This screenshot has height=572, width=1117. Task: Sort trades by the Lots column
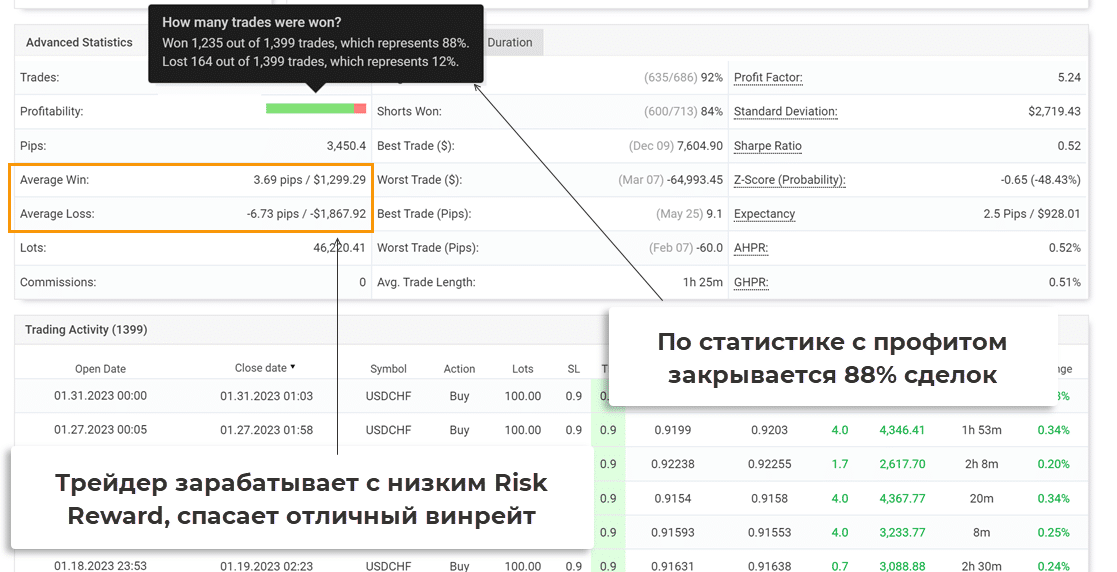[522, 369]
